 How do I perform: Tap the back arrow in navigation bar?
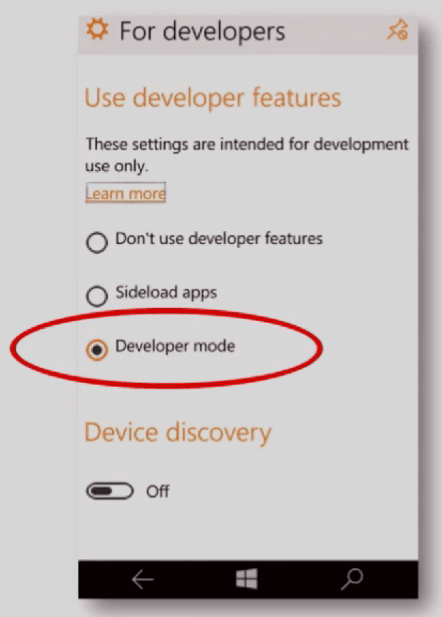(142, 580)
